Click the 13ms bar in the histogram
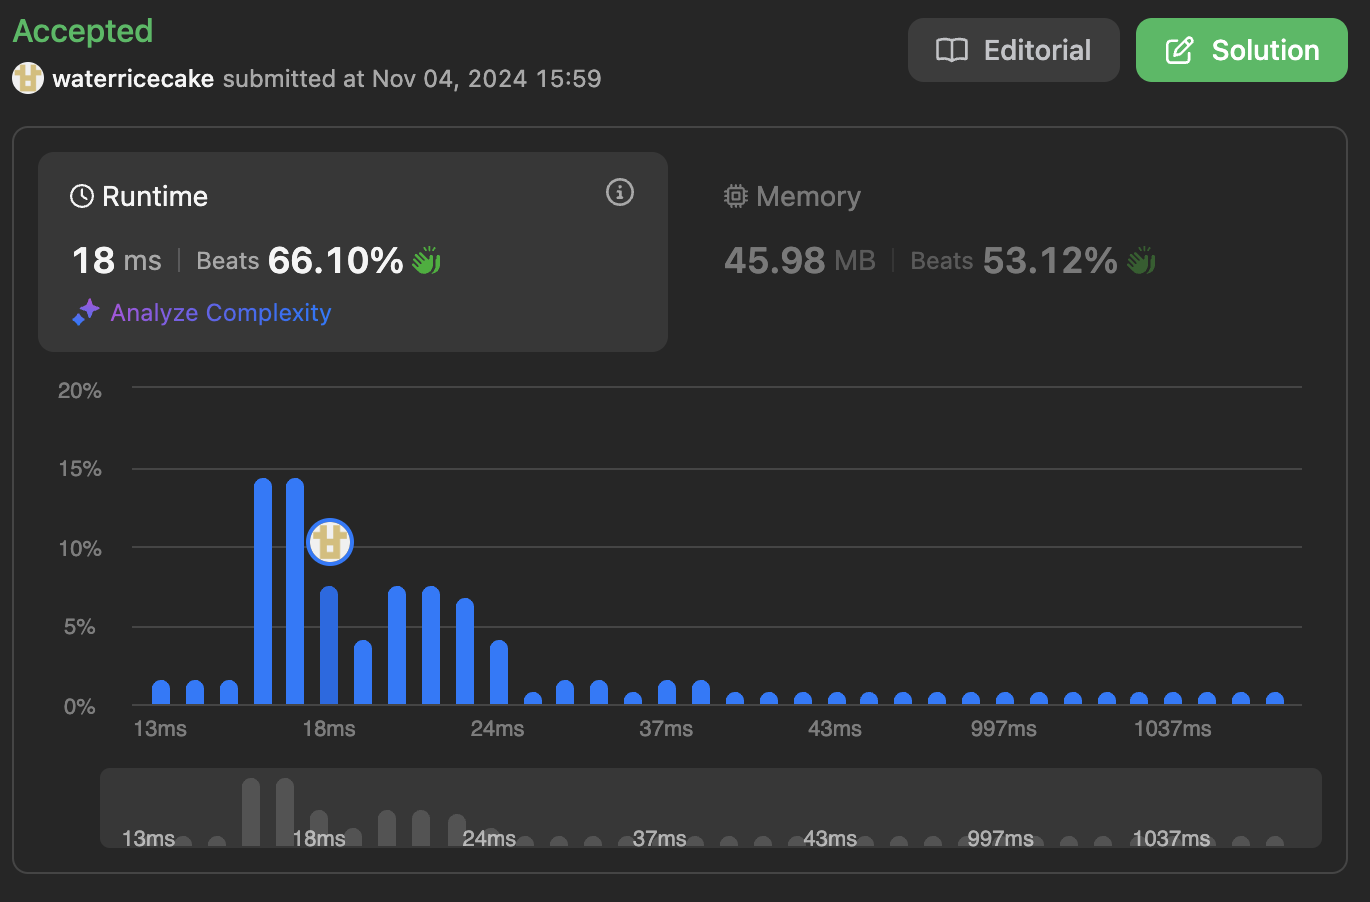Screen dimensions: 1370x902 161,693
